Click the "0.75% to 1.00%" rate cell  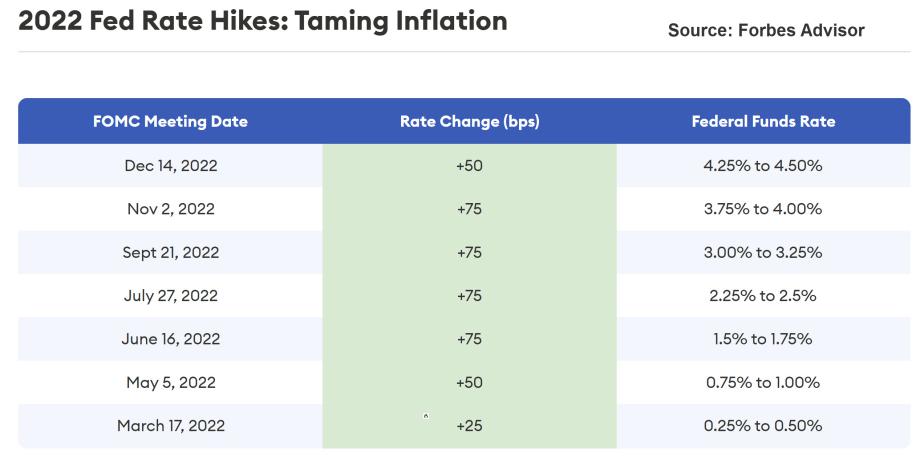763,382
